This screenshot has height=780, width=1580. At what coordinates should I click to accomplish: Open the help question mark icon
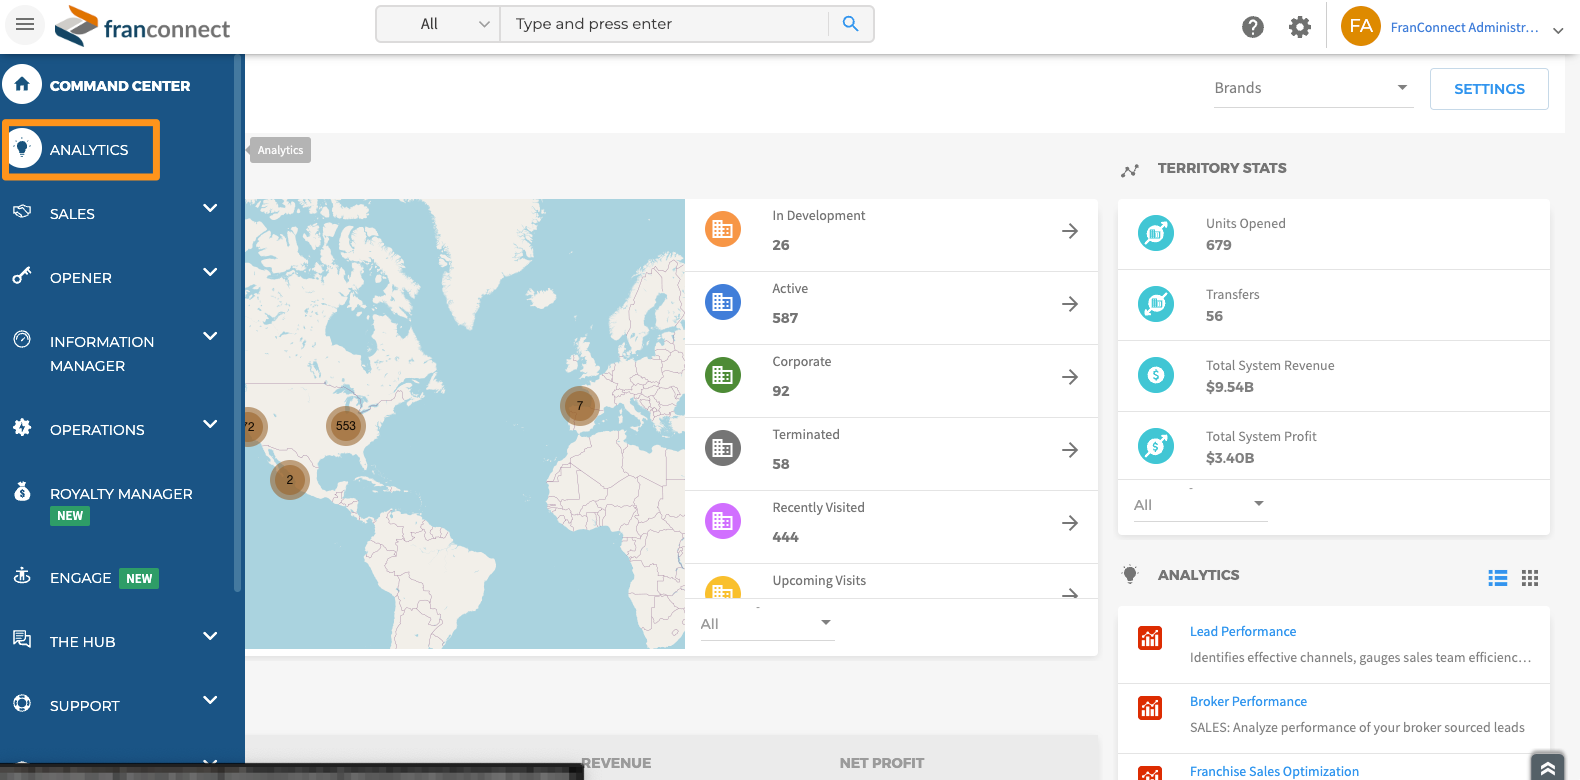(1252, 27)
